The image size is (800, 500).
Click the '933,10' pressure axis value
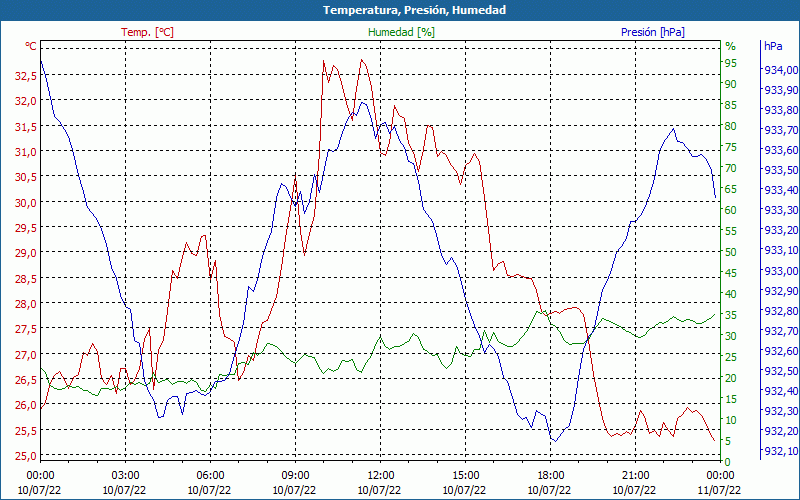click(781, 250)
